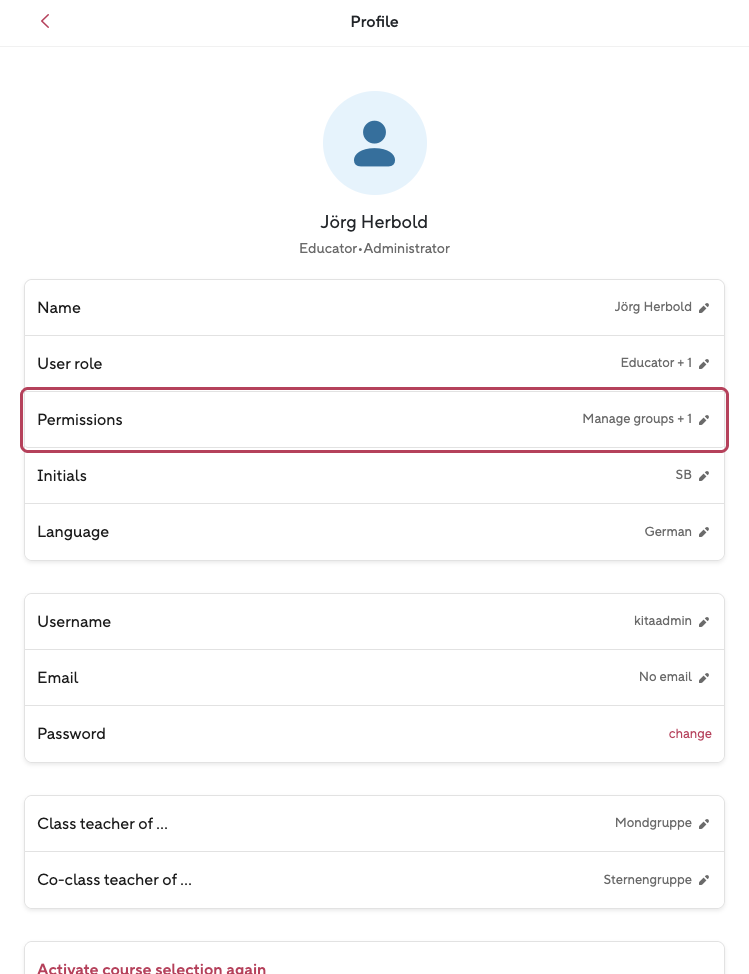Viewport: 749px width, 974px height.
Task: Click the back arrow icon
Action: (x=45, y=22)
